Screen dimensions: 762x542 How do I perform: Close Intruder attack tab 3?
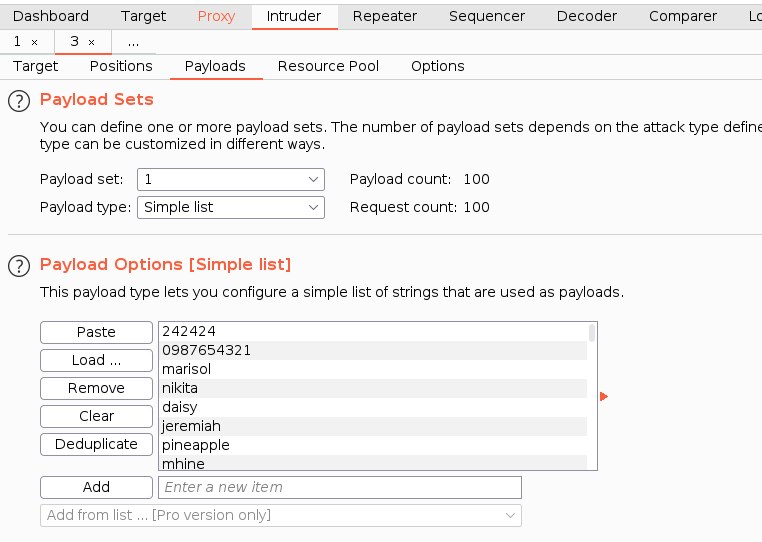[x=91, y=42]
